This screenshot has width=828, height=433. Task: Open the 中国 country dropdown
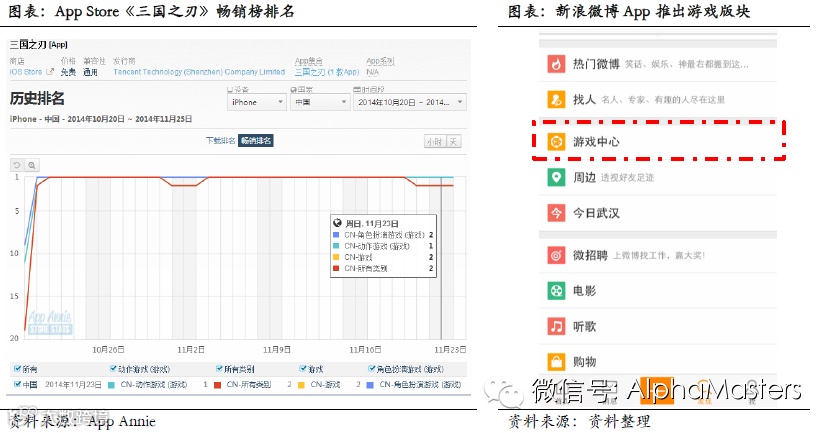pyautogui.click(x=320, y=102)
